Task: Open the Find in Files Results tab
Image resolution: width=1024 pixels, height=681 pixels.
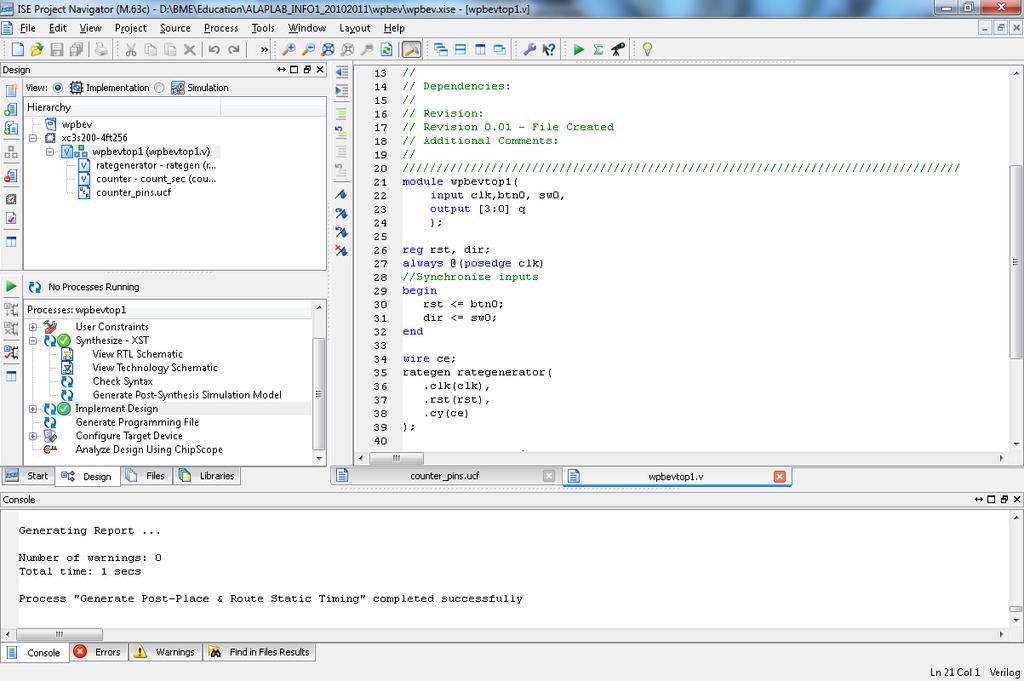Action: pyautogui.click(x=259, y=652)
